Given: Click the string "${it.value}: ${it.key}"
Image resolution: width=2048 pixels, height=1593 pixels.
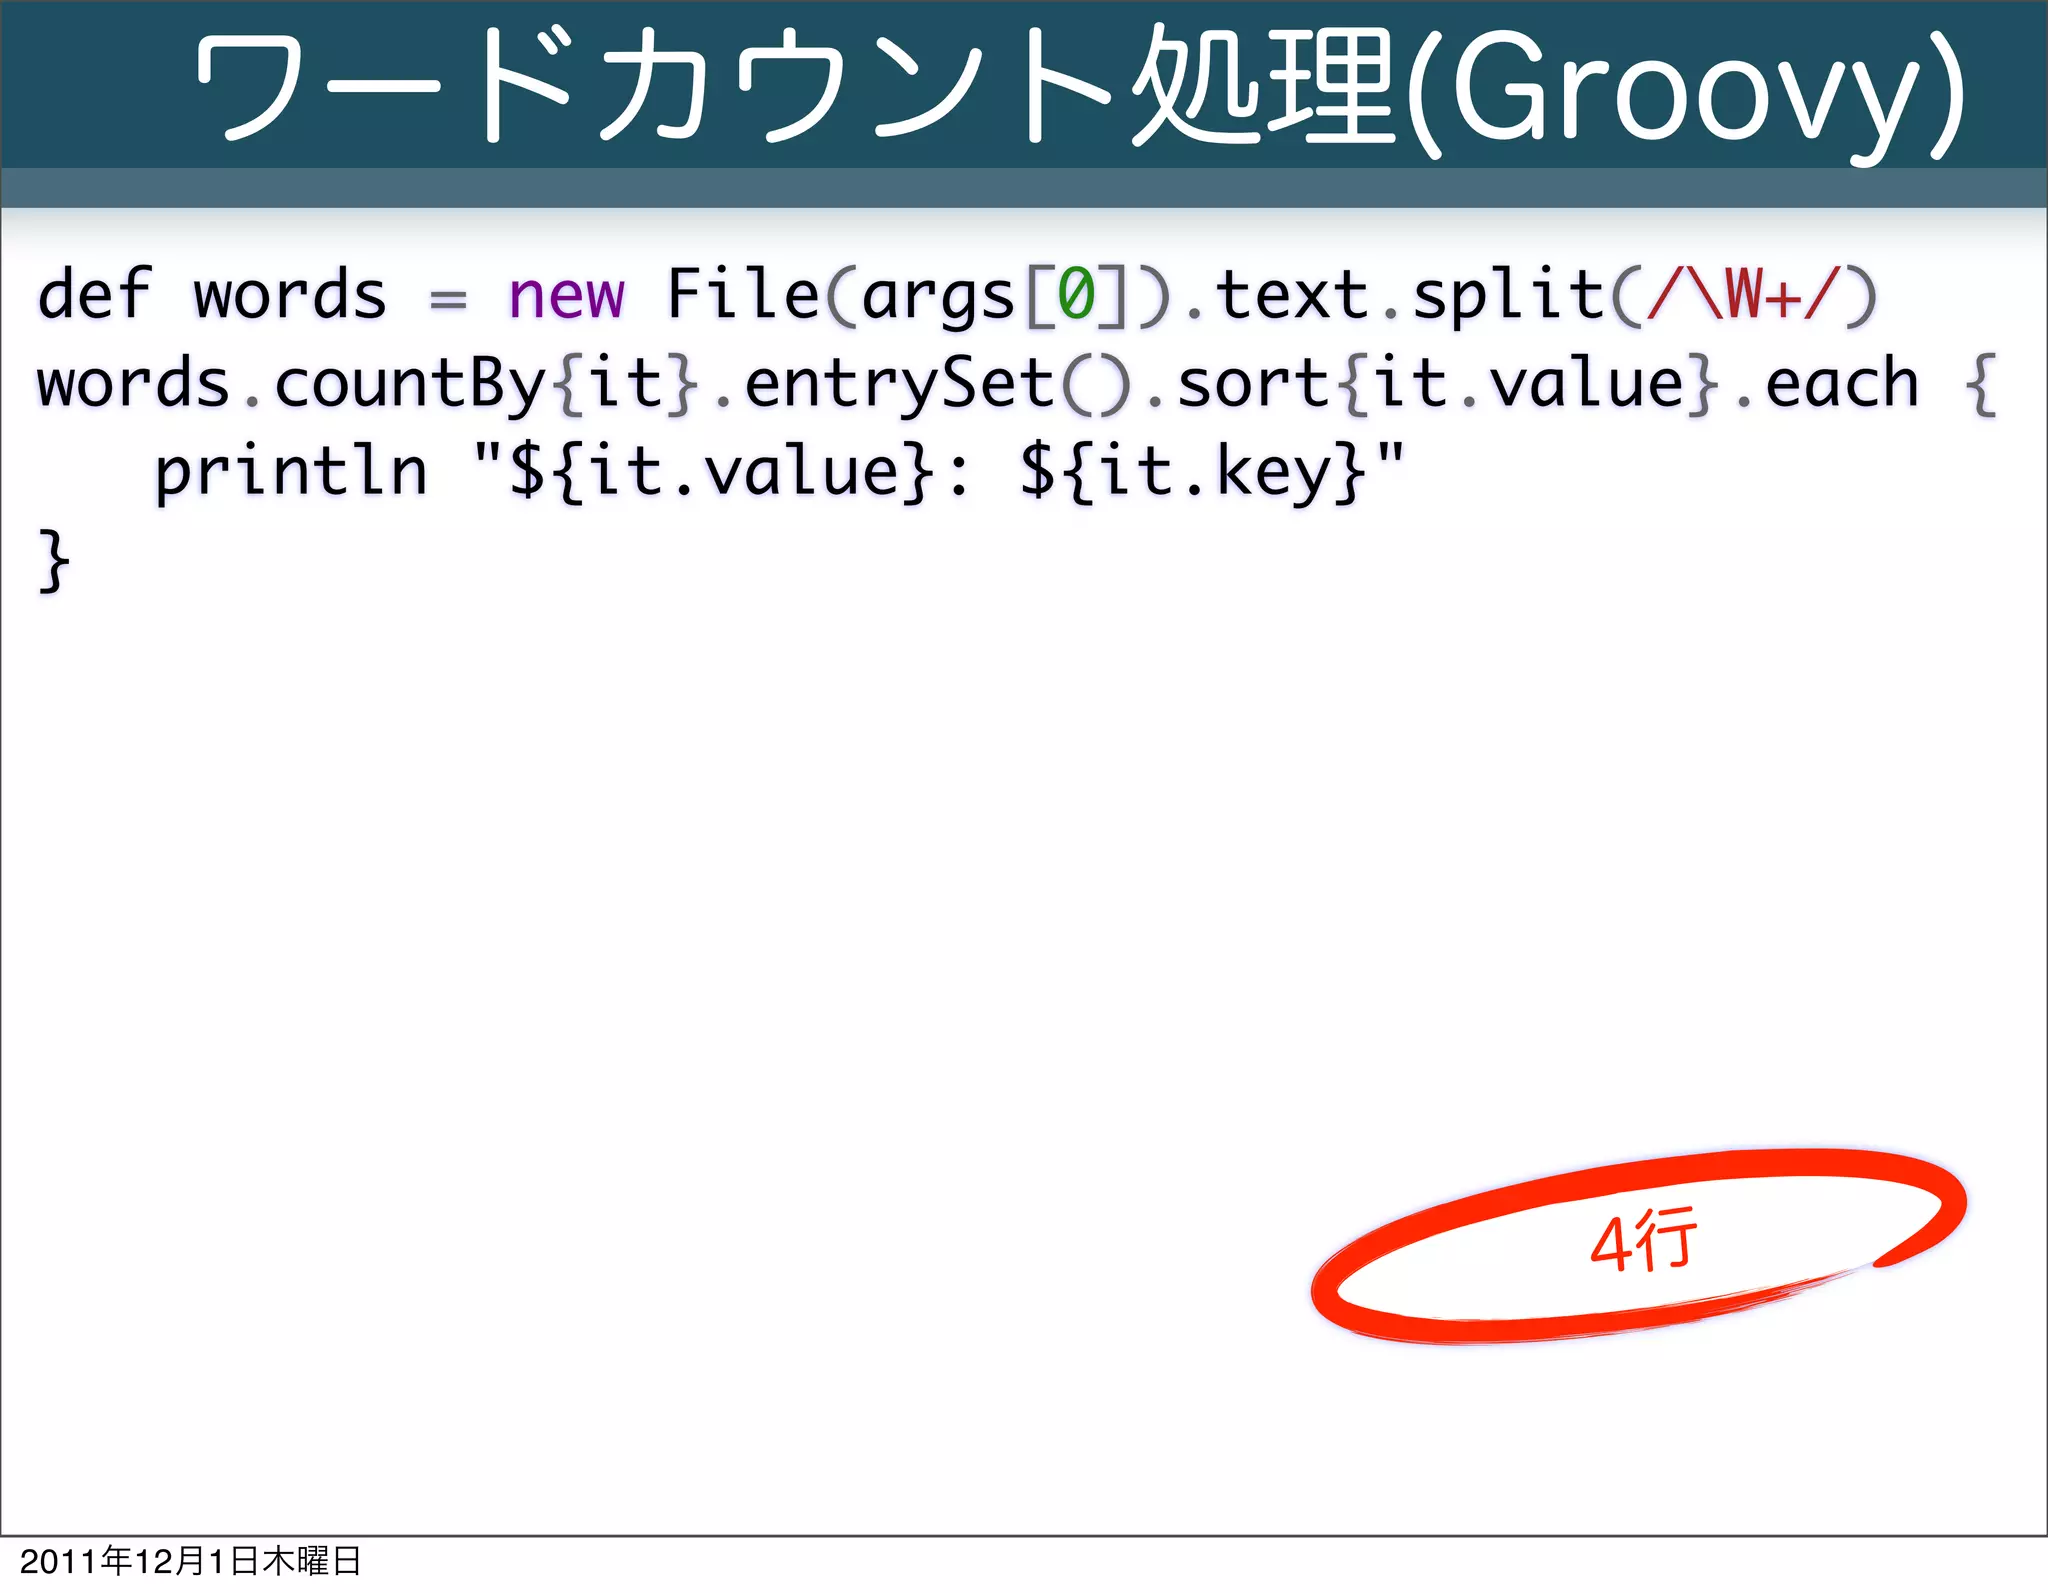Looking at the screenshot, I should pos(939,471).
